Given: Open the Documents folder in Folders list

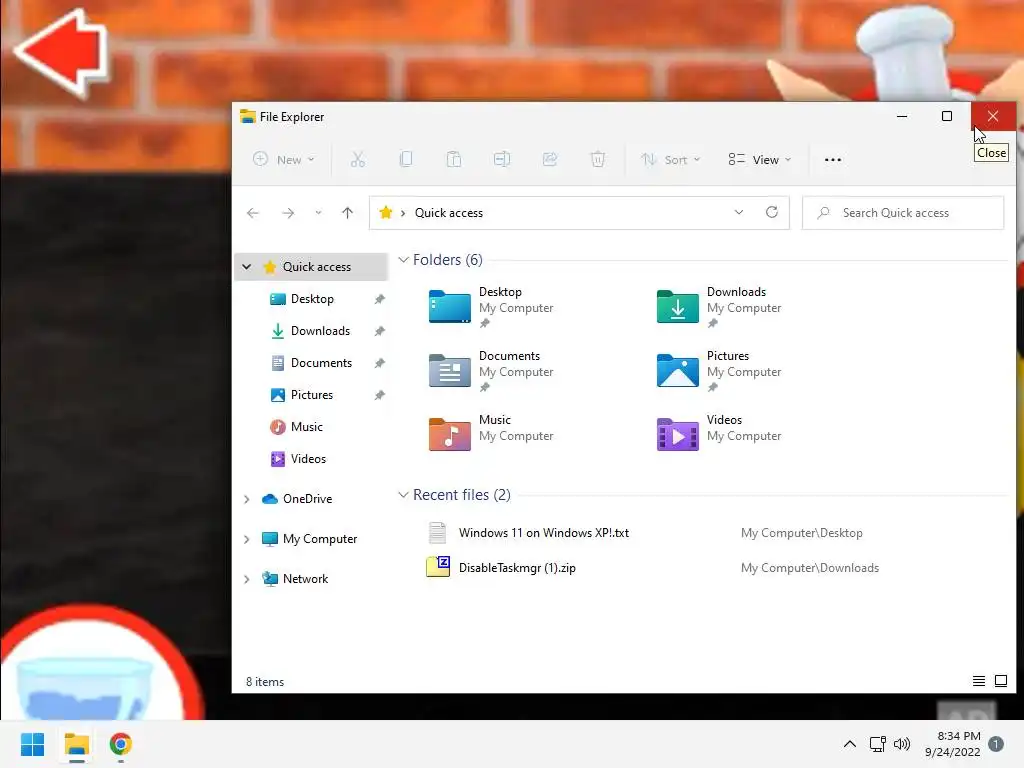Looking at the screenshot, I should click(491, 370).
